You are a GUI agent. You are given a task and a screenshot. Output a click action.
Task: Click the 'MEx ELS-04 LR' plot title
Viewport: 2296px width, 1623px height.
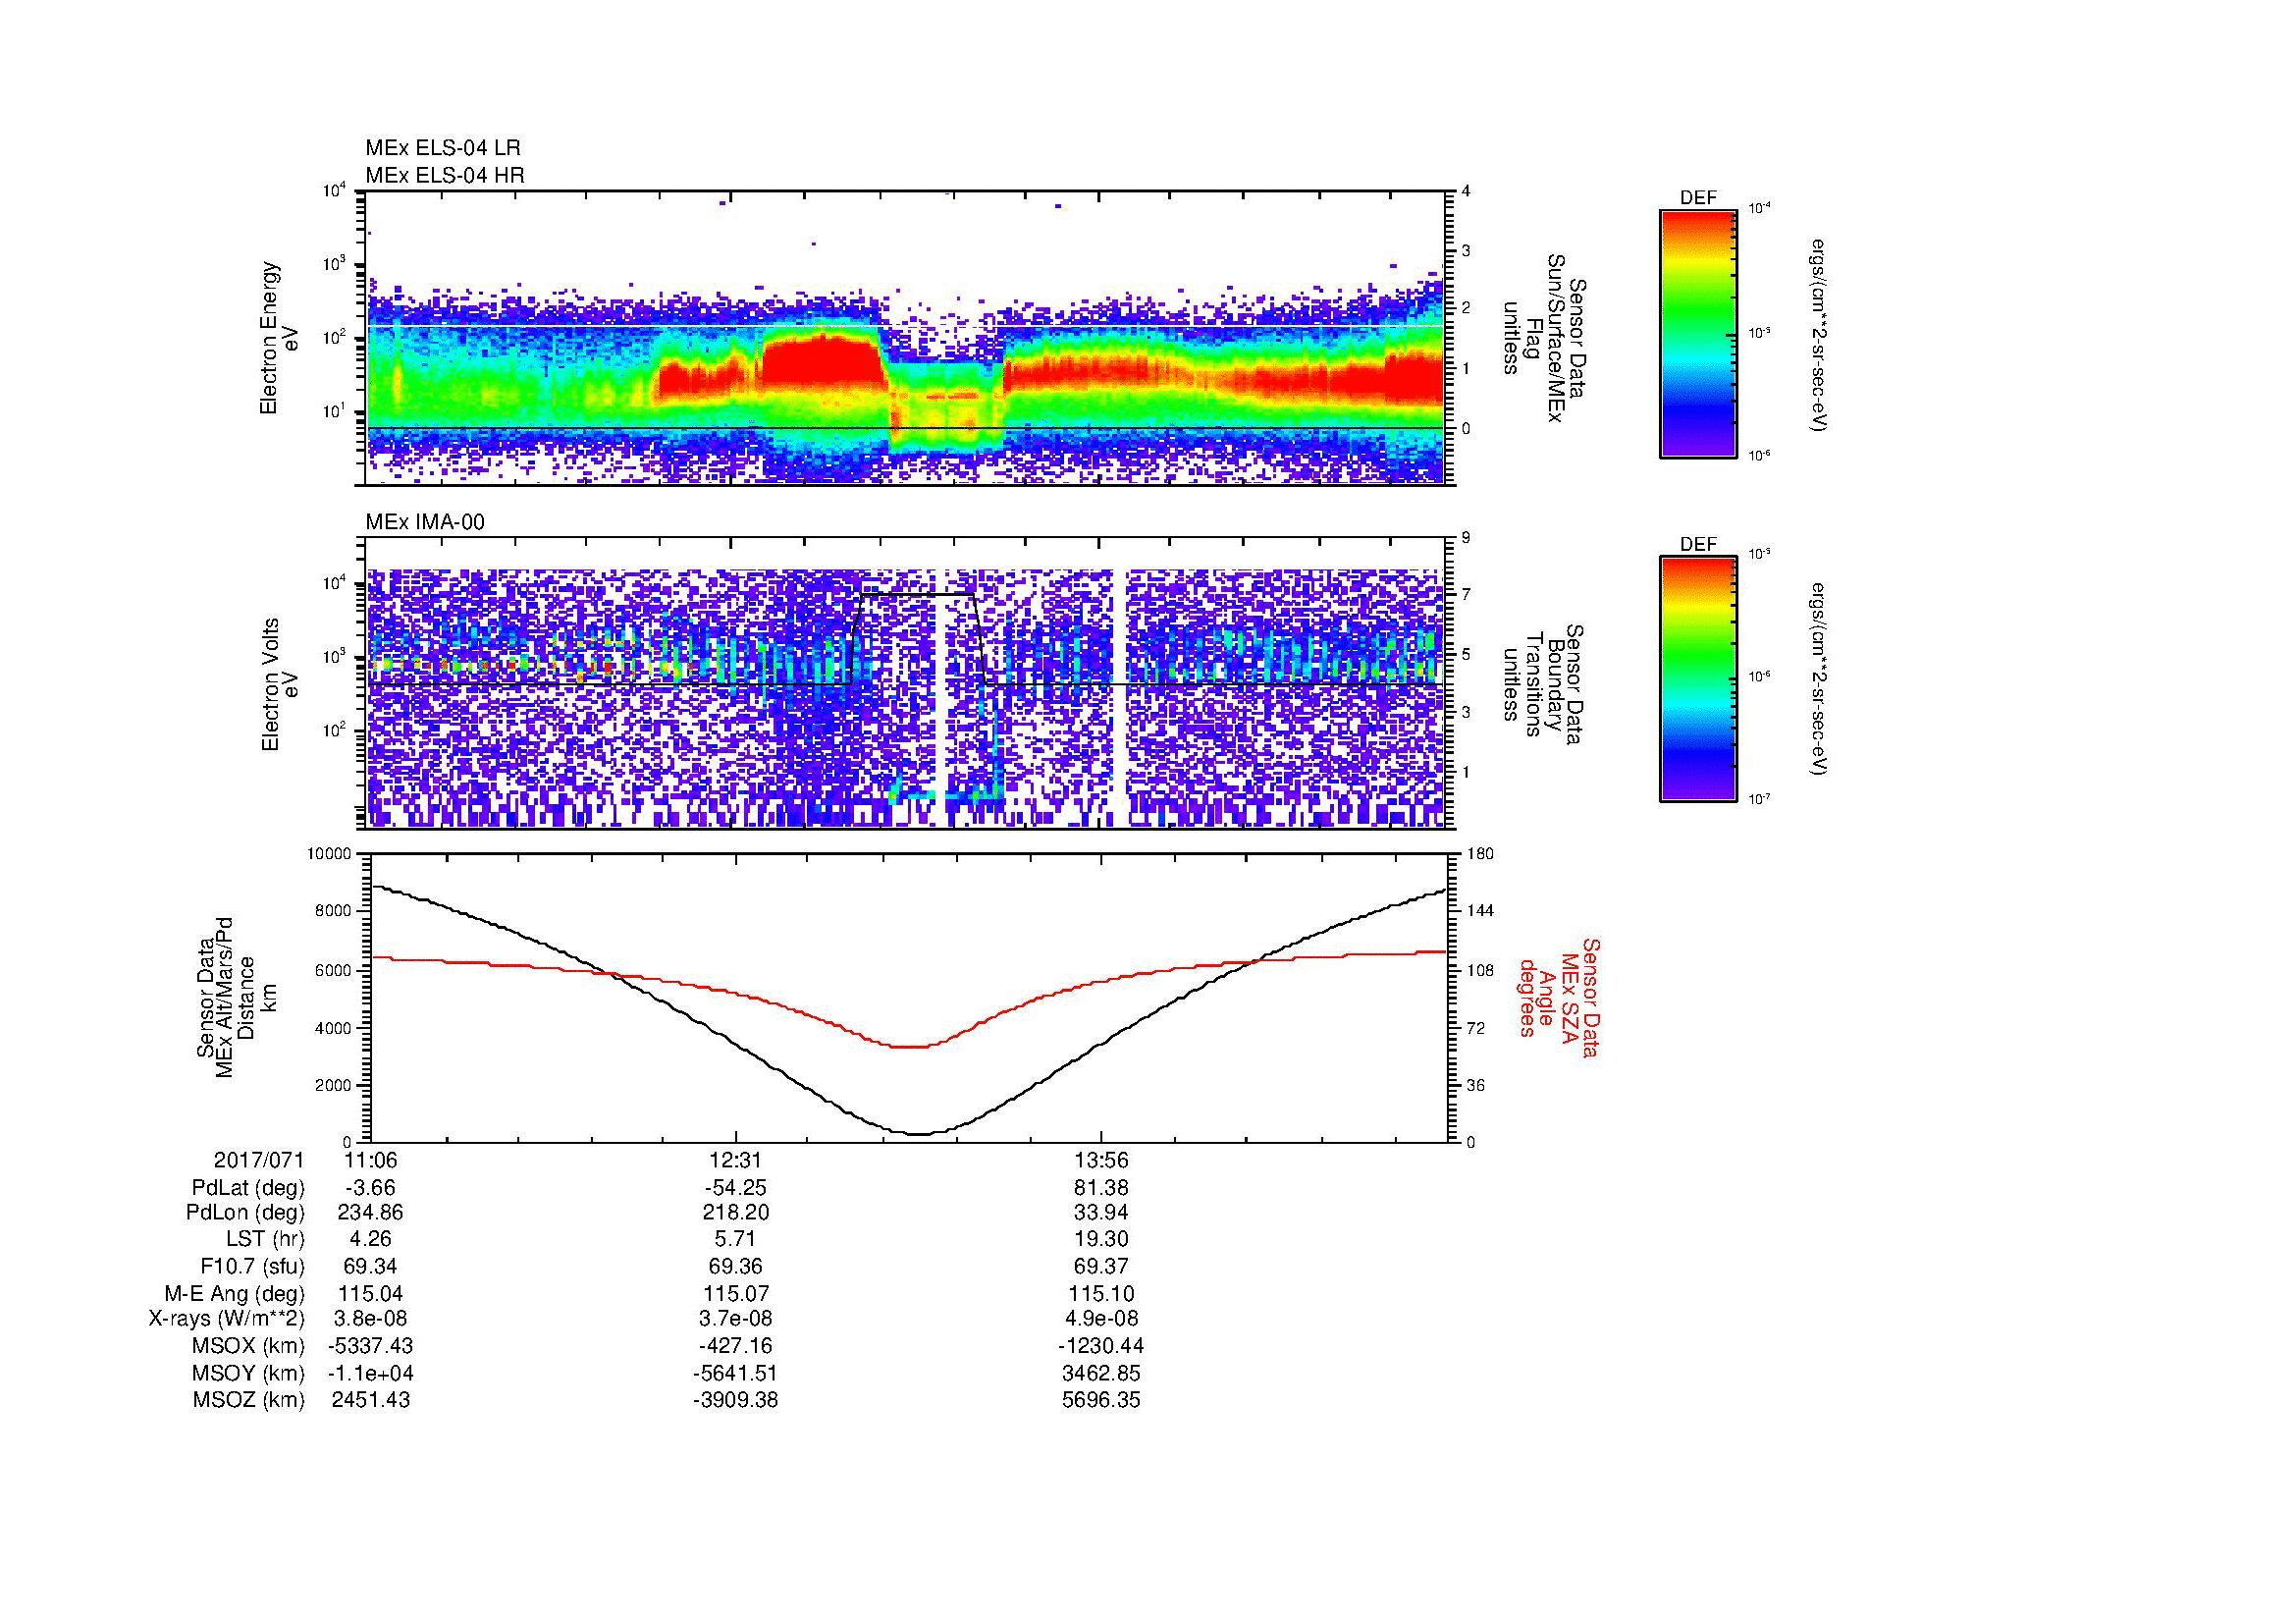click(x=443, y=148)
